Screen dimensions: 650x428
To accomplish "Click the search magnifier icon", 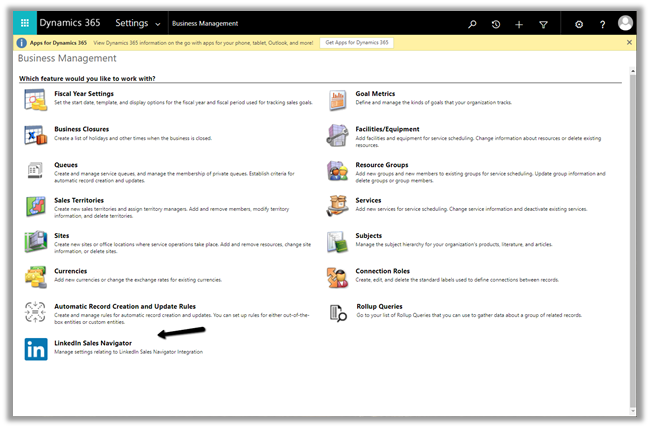I will click(473, 23).
